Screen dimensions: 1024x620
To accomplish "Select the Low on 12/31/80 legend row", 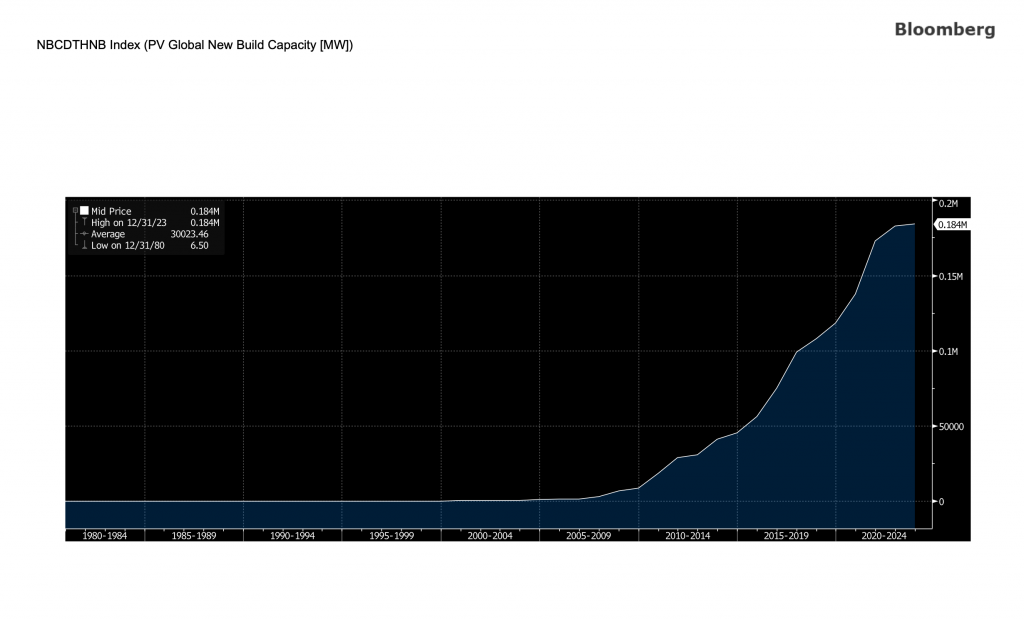I will pos(128,245).
